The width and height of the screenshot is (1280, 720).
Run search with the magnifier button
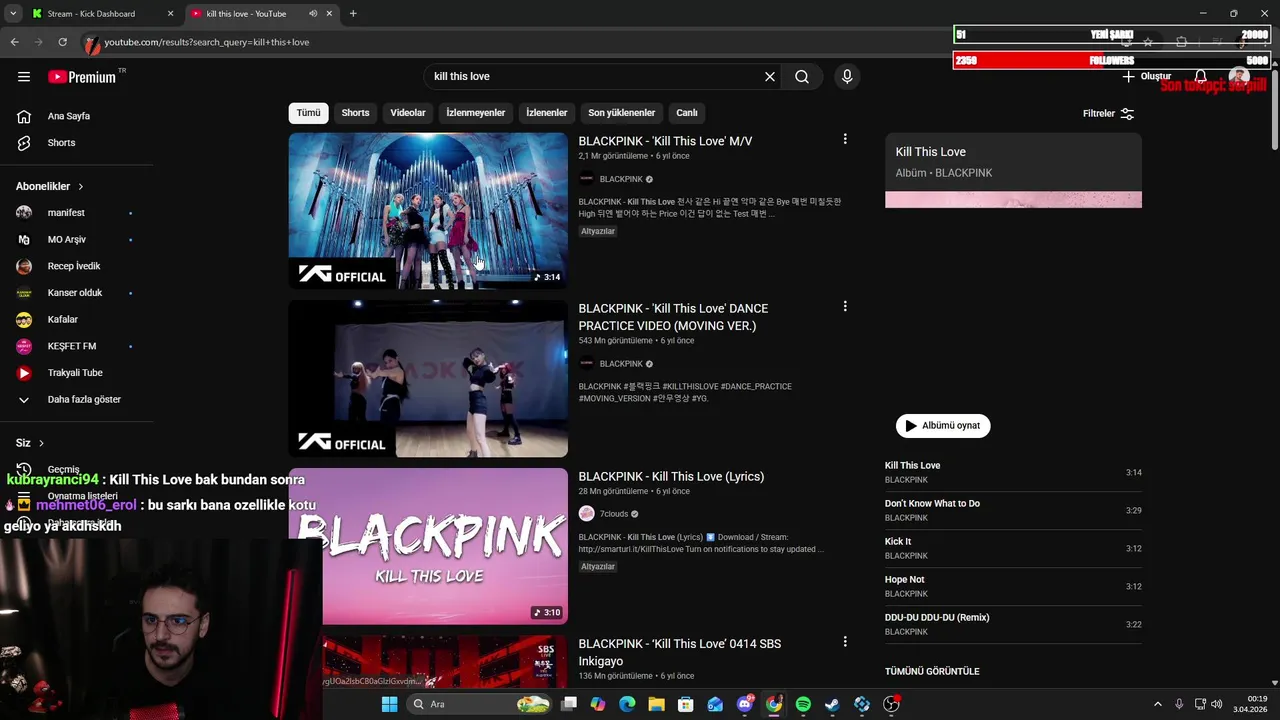802,77
